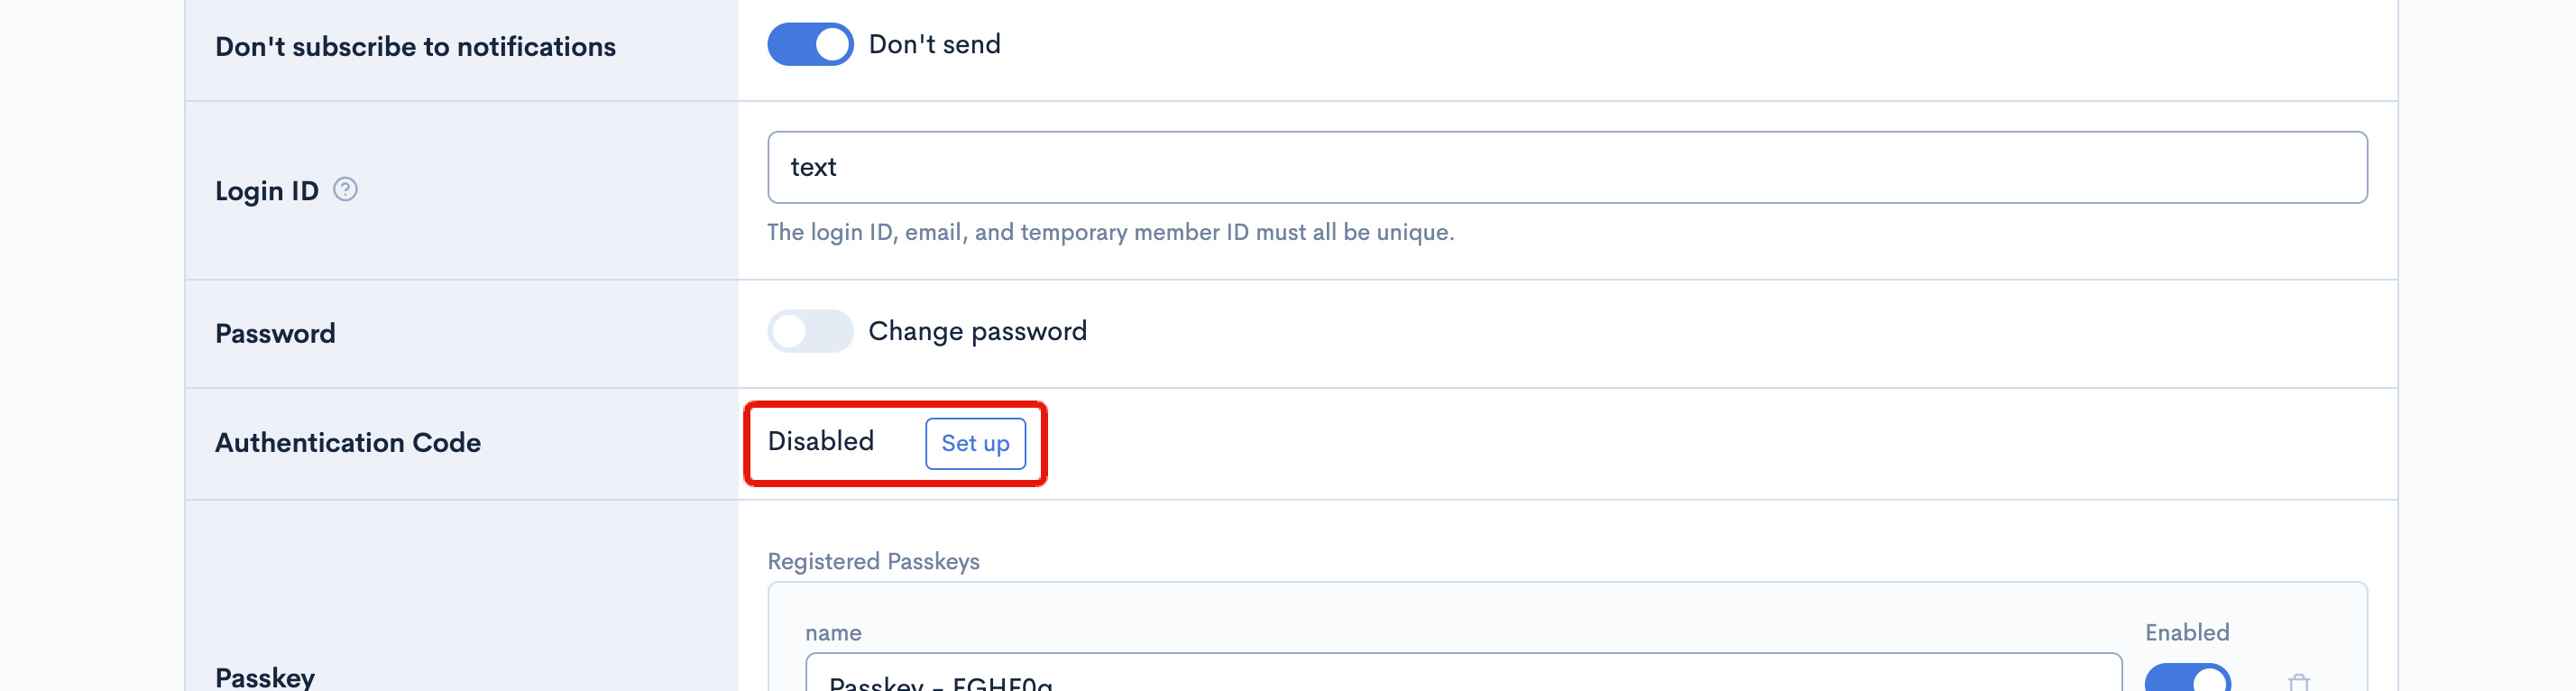2576x691 pixels.
Task: Click the name column header
Action: [x=832, y=632]
